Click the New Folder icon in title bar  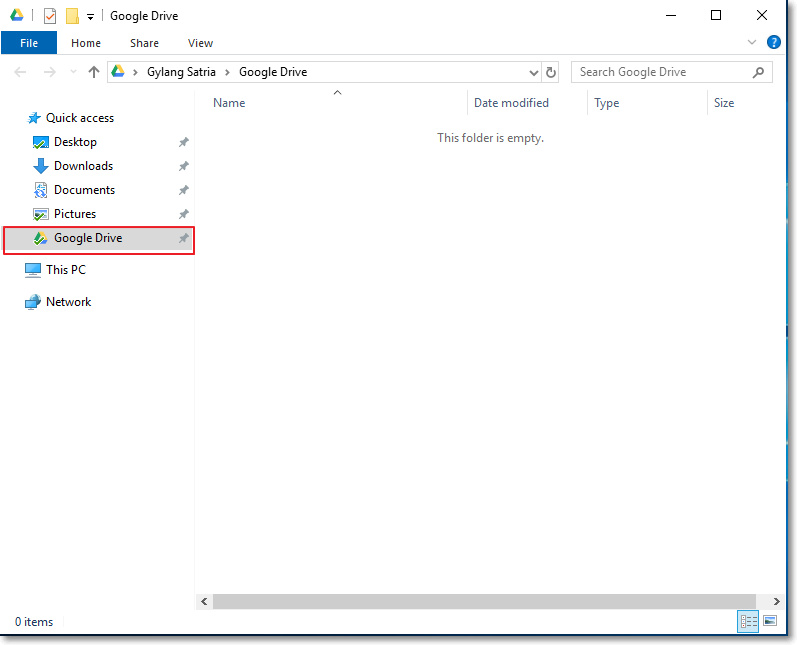coord(72,16)
